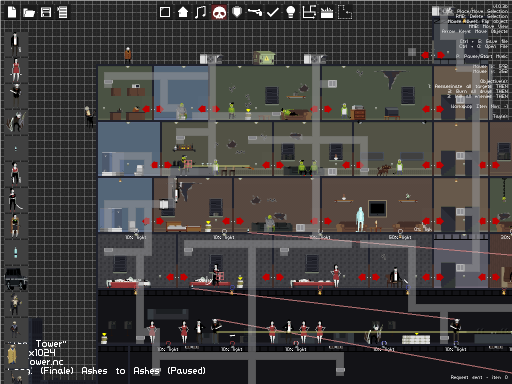The height and width of the screenshot is (384, 512).
Task: Select the wall-mounted TV in the brown room
Action: (377, 208)
